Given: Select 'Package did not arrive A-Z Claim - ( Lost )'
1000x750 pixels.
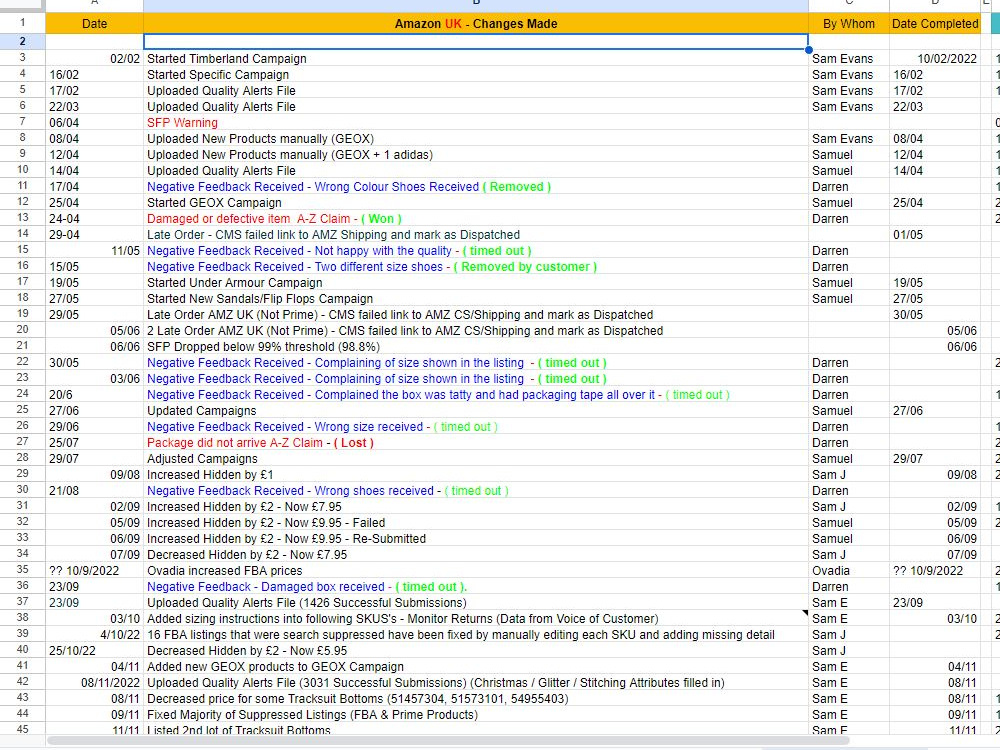Looking at the screenshot, I should pos(476,443).
